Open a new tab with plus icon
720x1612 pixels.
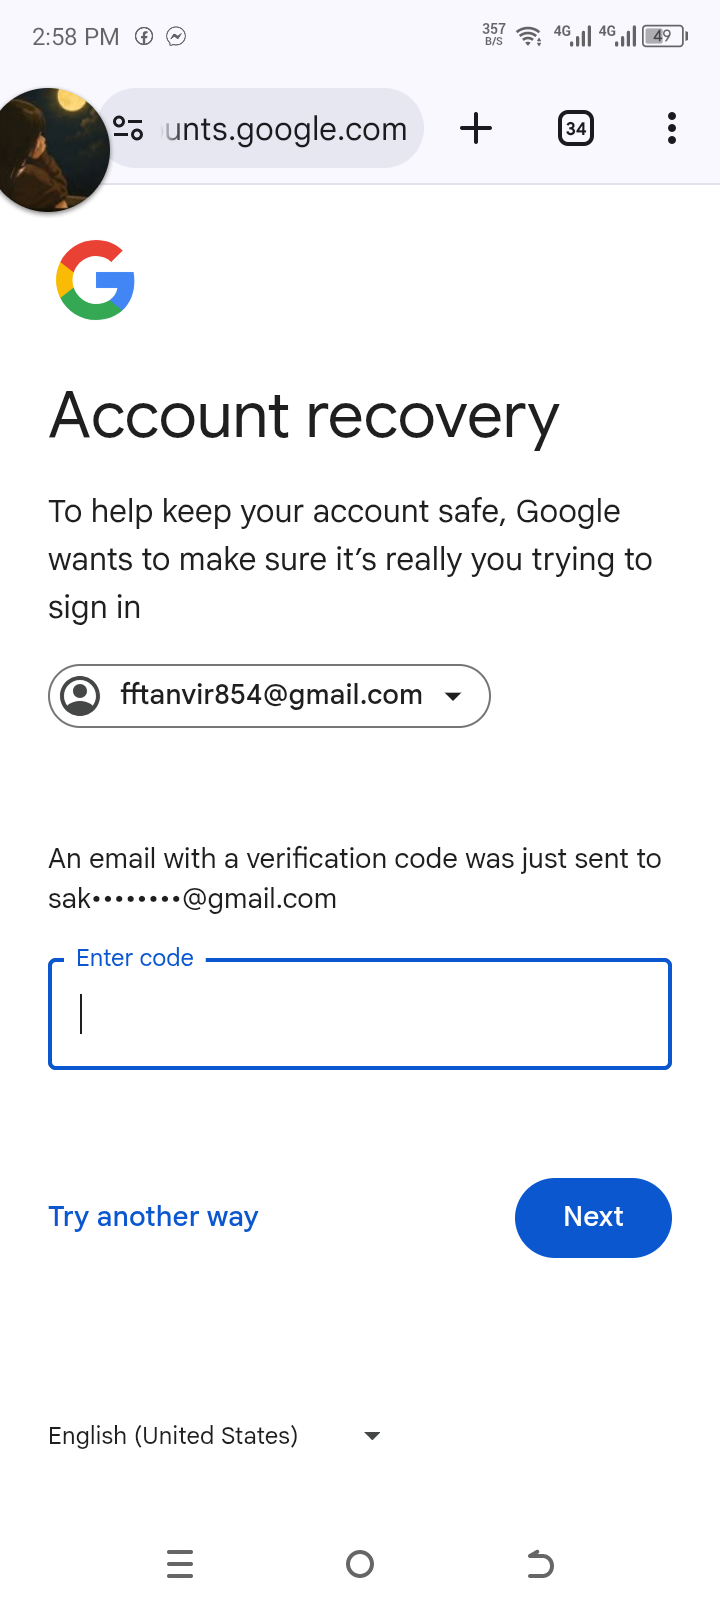pos(476,128)
